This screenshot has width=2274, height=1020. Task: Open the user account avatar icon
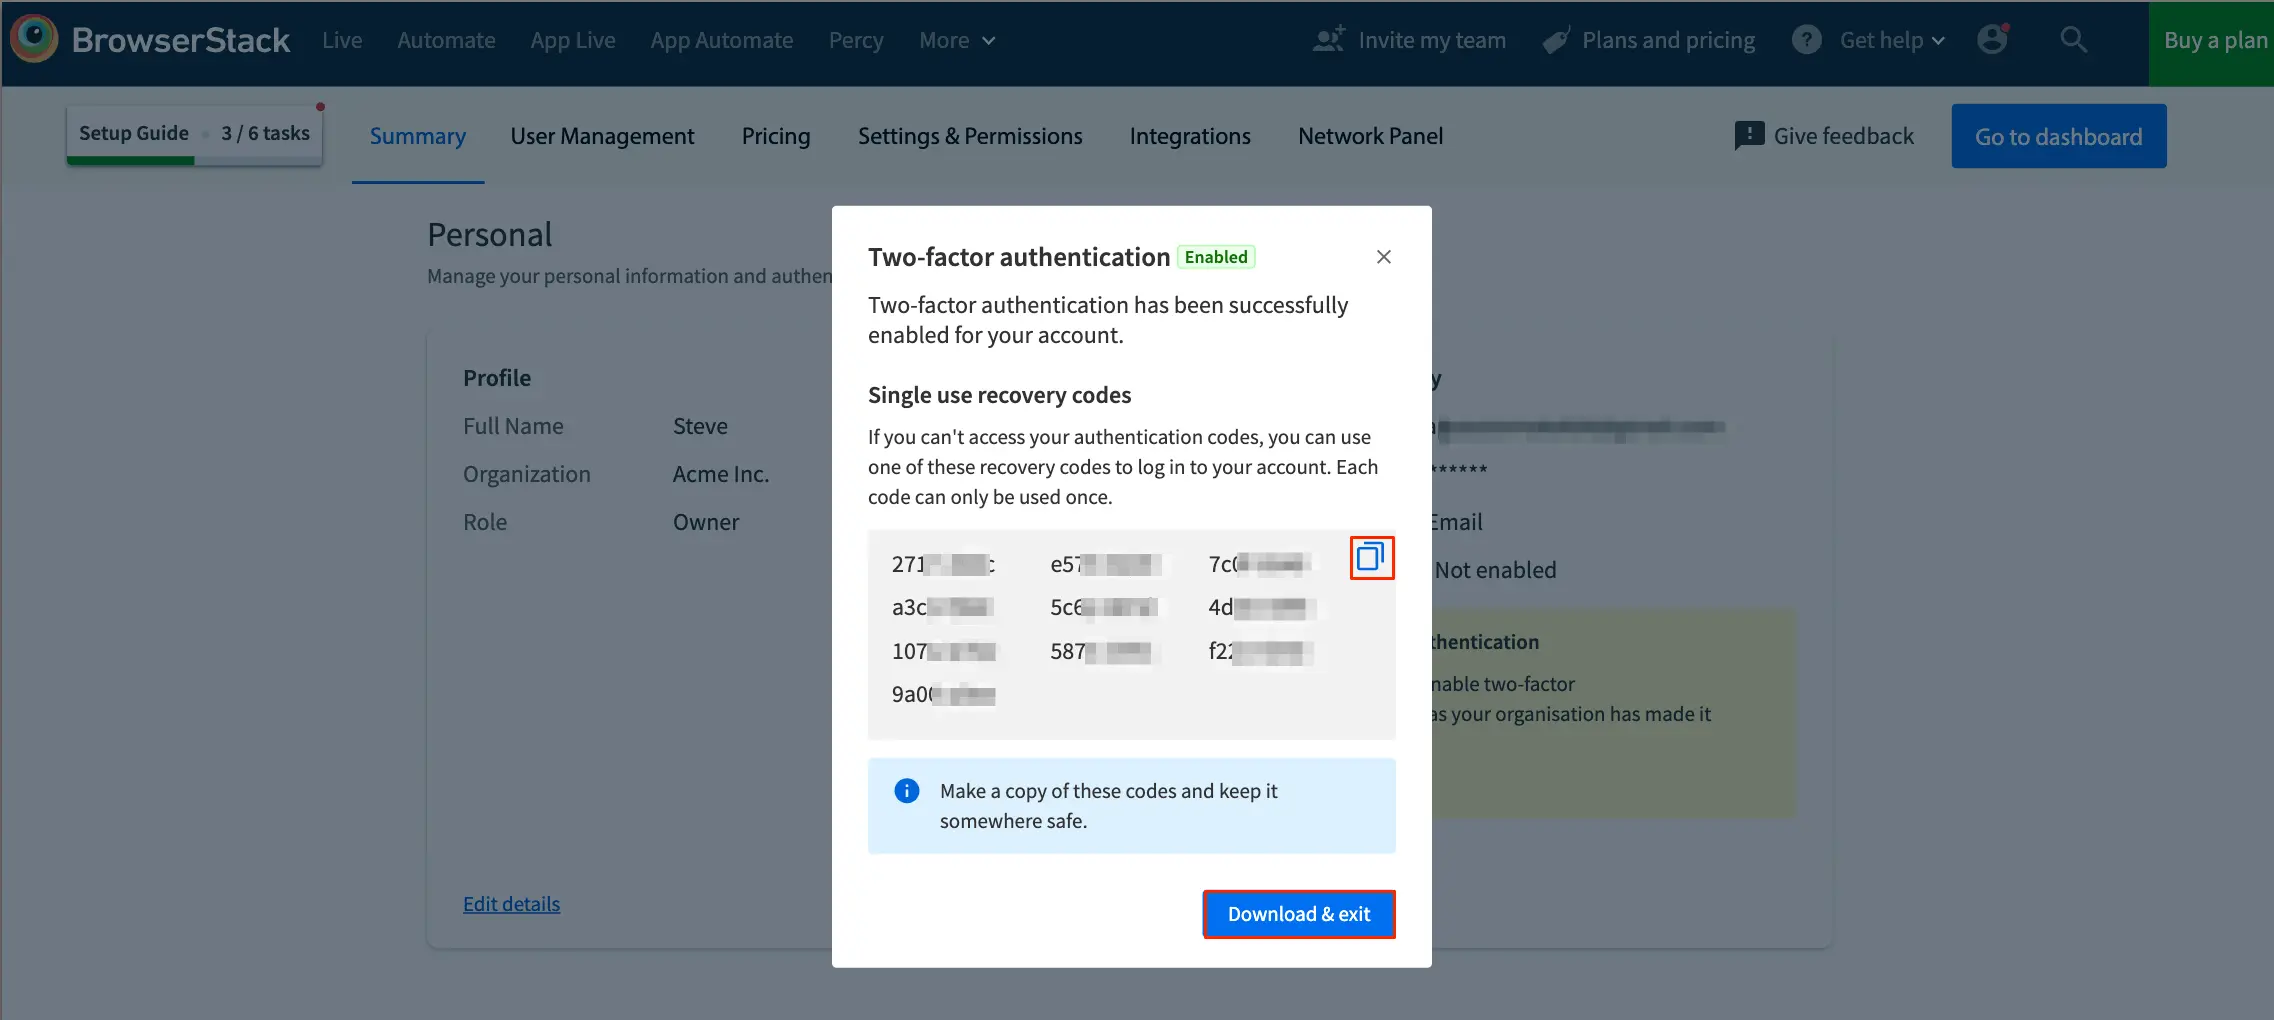click(1992, 40)
